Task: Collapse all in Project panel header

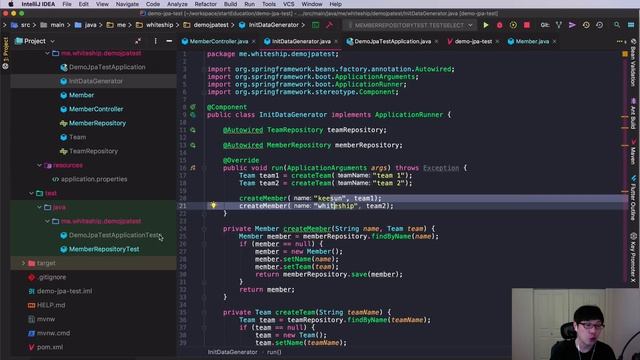Action: [138, 41]
